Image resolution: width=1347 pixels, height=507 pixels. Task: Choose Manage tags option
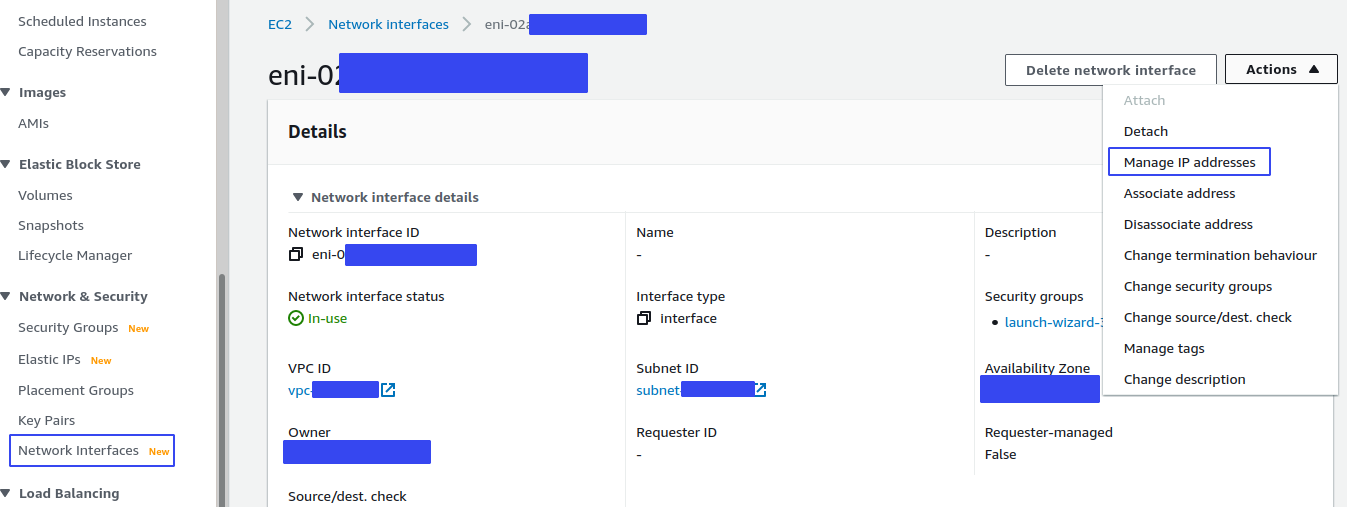click(1164, 349)
